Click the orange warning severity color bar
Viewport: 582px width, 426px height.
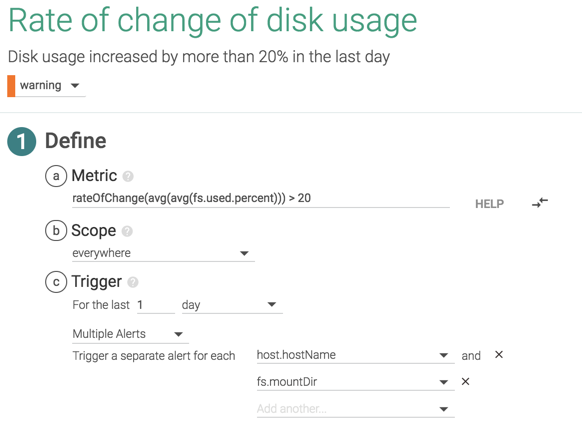click(x=11, y=86)
